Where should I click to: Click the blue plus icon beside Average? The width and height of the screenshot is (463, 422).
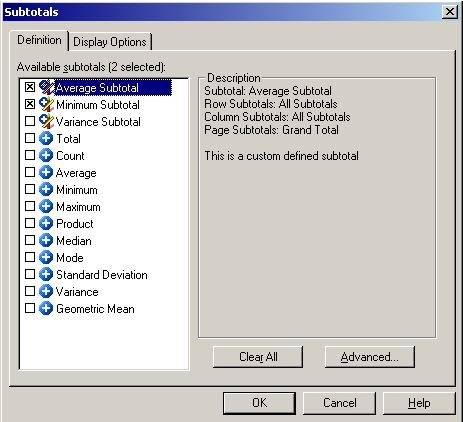[46, 172]
